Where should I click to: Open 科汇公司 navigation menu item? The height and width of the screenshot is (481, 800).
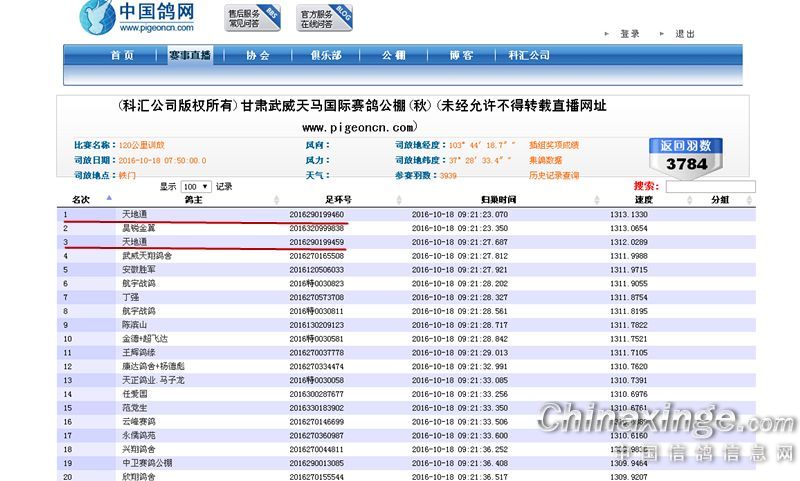coord(529,55)
